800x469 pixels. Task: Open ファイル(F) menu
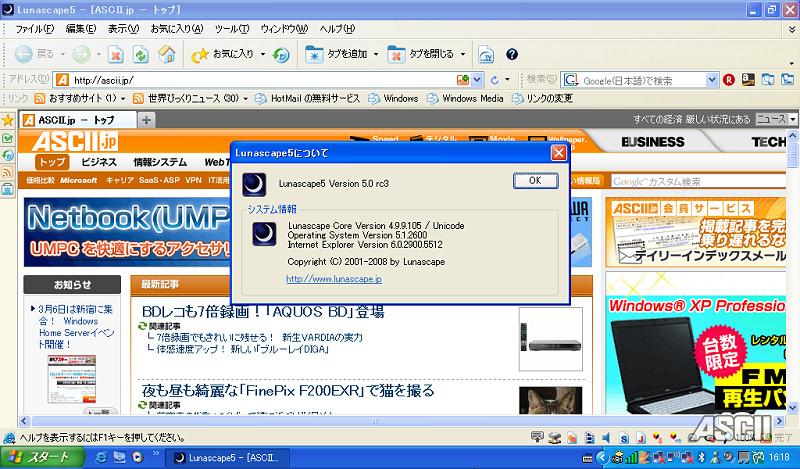(x=34, y=29)
